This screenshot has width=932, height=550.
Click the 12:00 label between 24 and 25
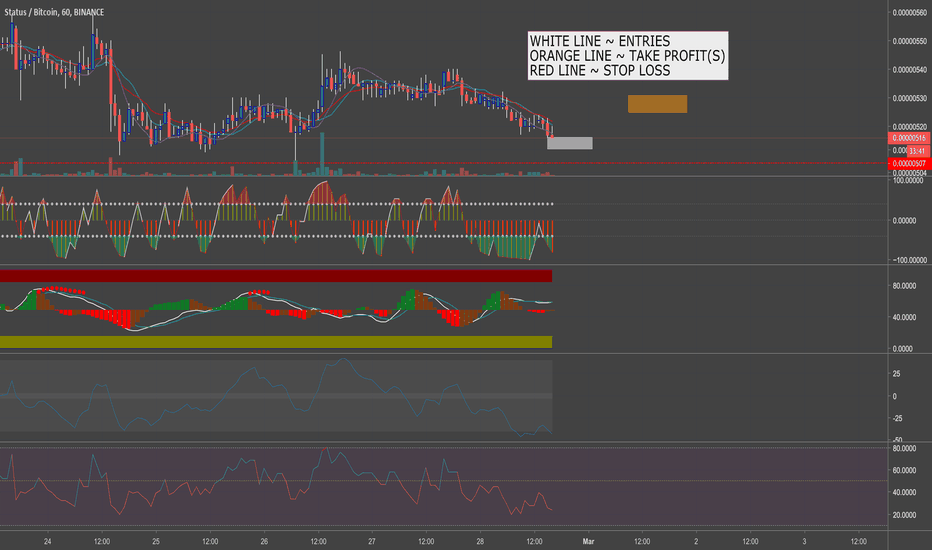(x=102, y=541)
